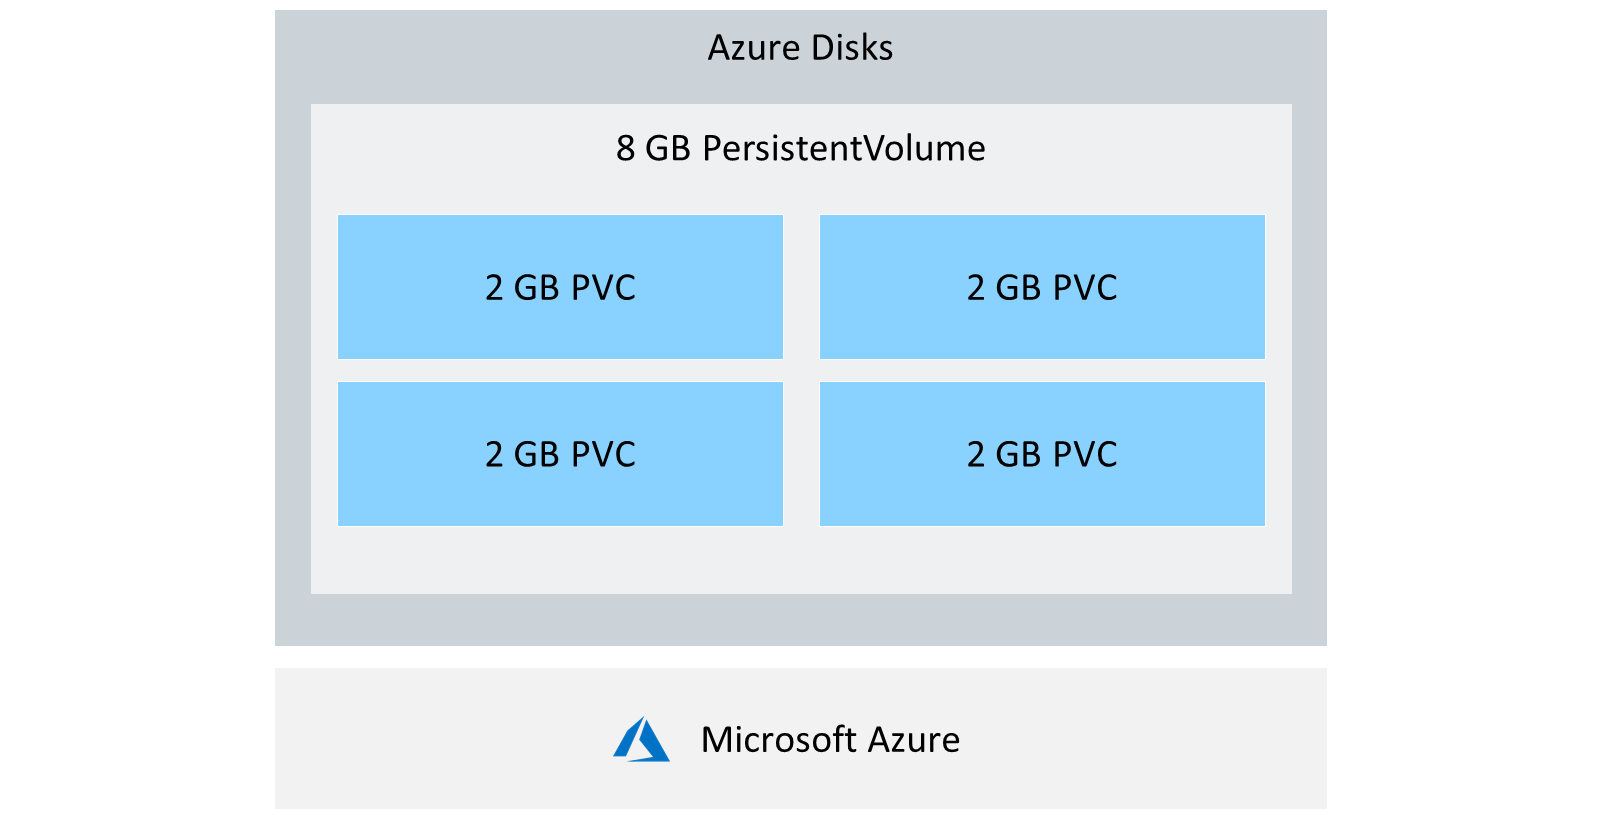Click the gray Azure Disks border under PersistentVolume

(800, 620)
